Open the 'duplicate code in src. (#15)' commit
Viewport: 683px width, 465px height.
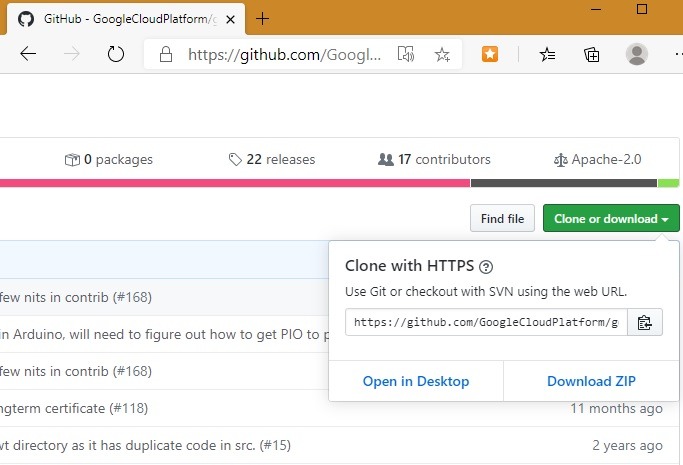coord(145,445)
